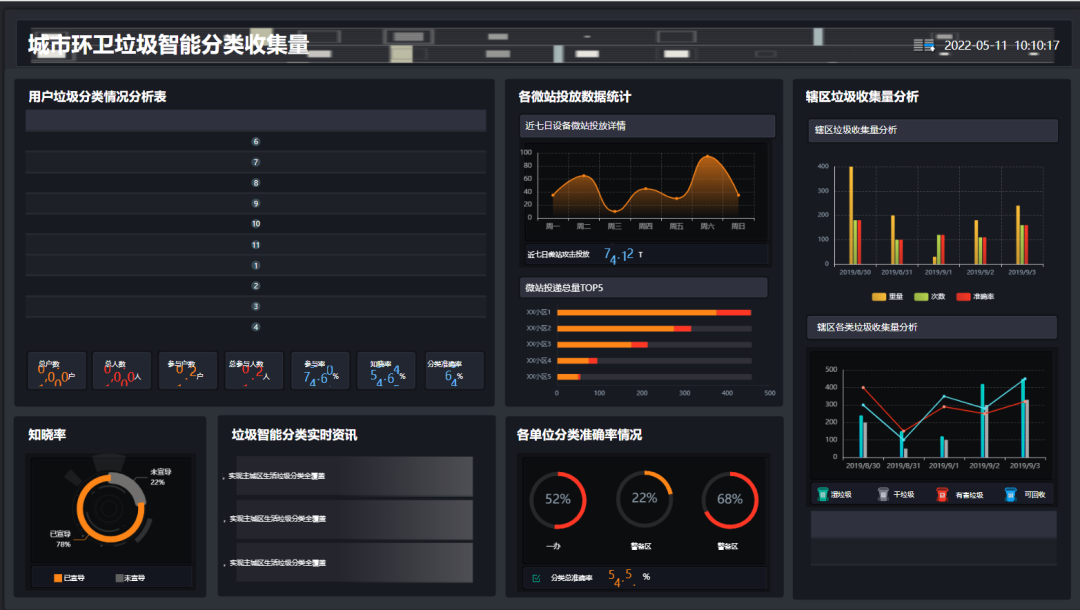Viewport: 1080px width, 610px height.
Task: Open the 微站投递总量TOP5 section header
Action: [x=643, y=288]
